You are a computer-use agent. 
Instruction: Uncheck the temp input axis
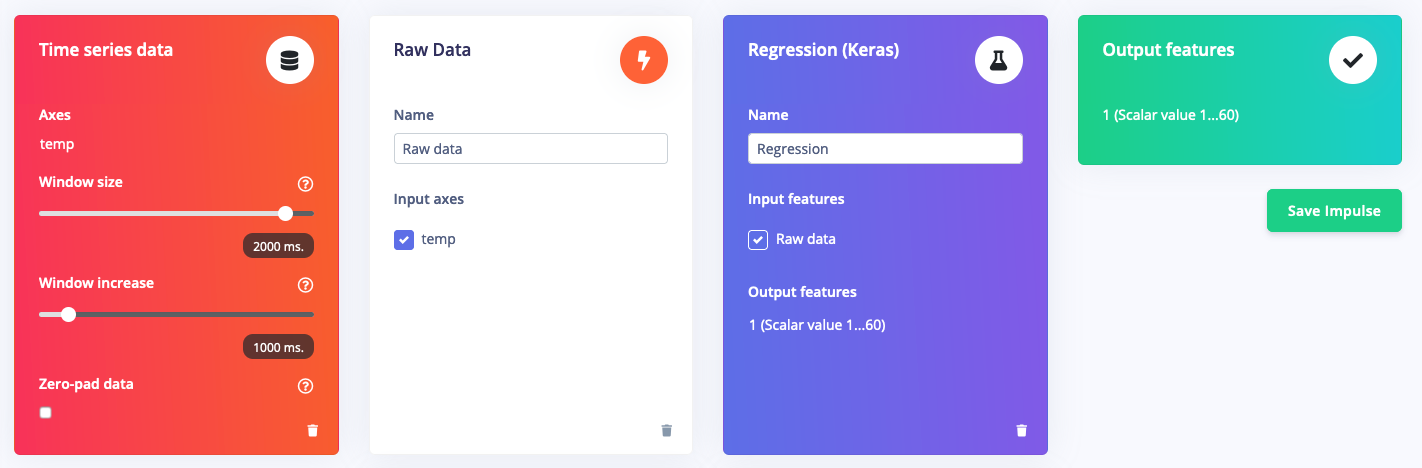pos(404,240)
